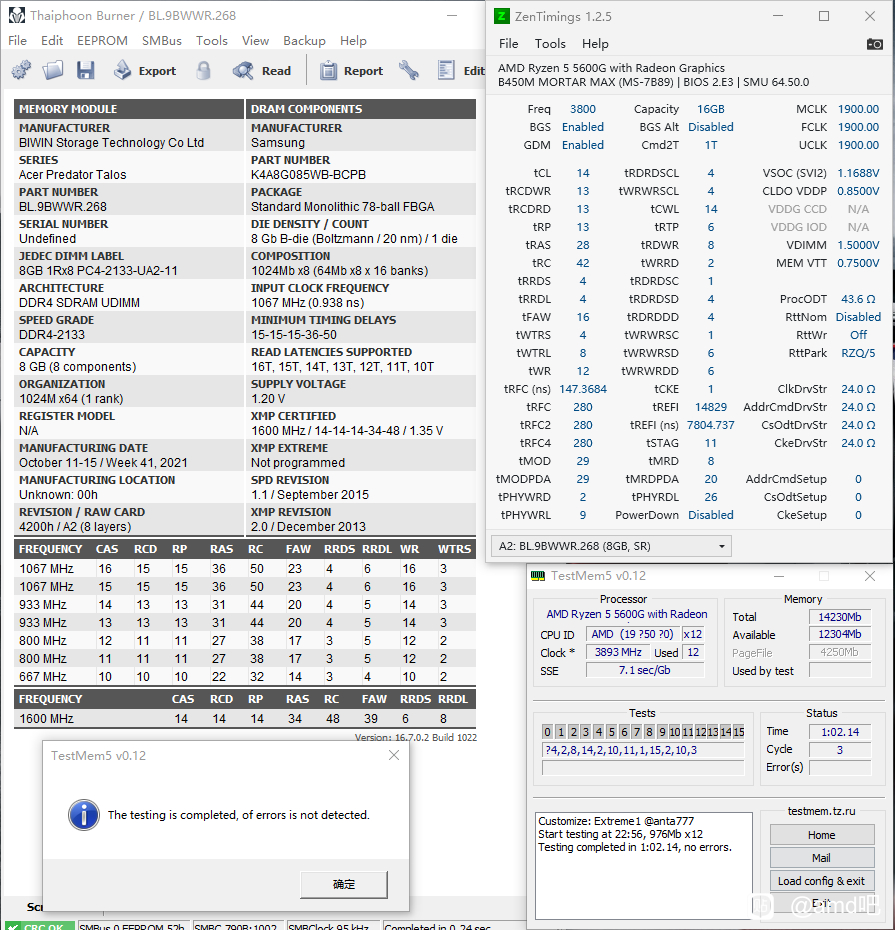This screenshot has height=930, width=895.
Task: Click manufacturer BIWIN Storage Technology Co Ltd
Action: click(112, 143)
